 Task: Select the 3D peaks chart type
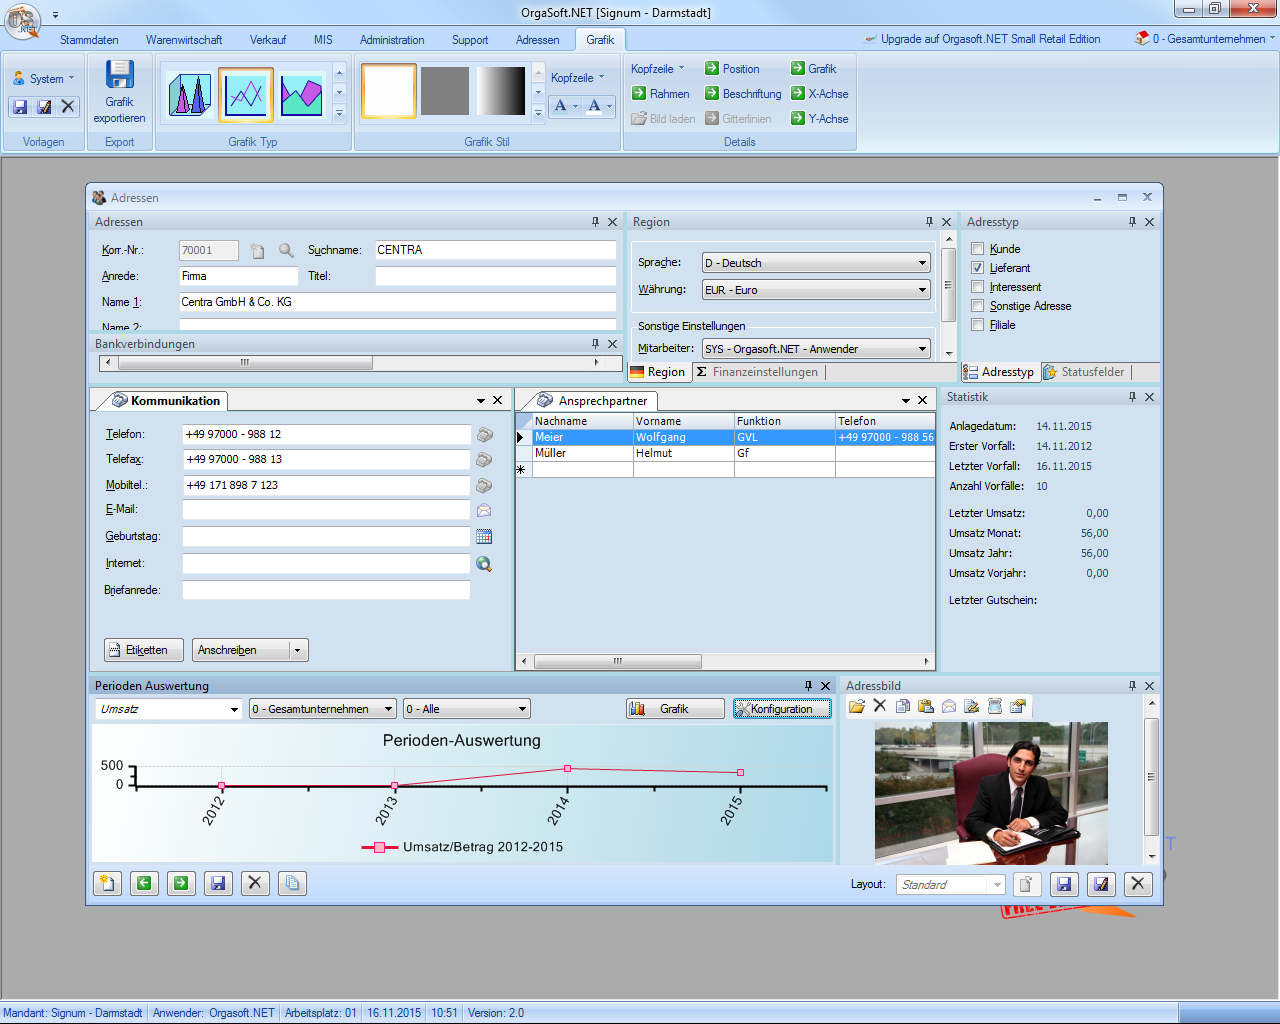[189, 94]
